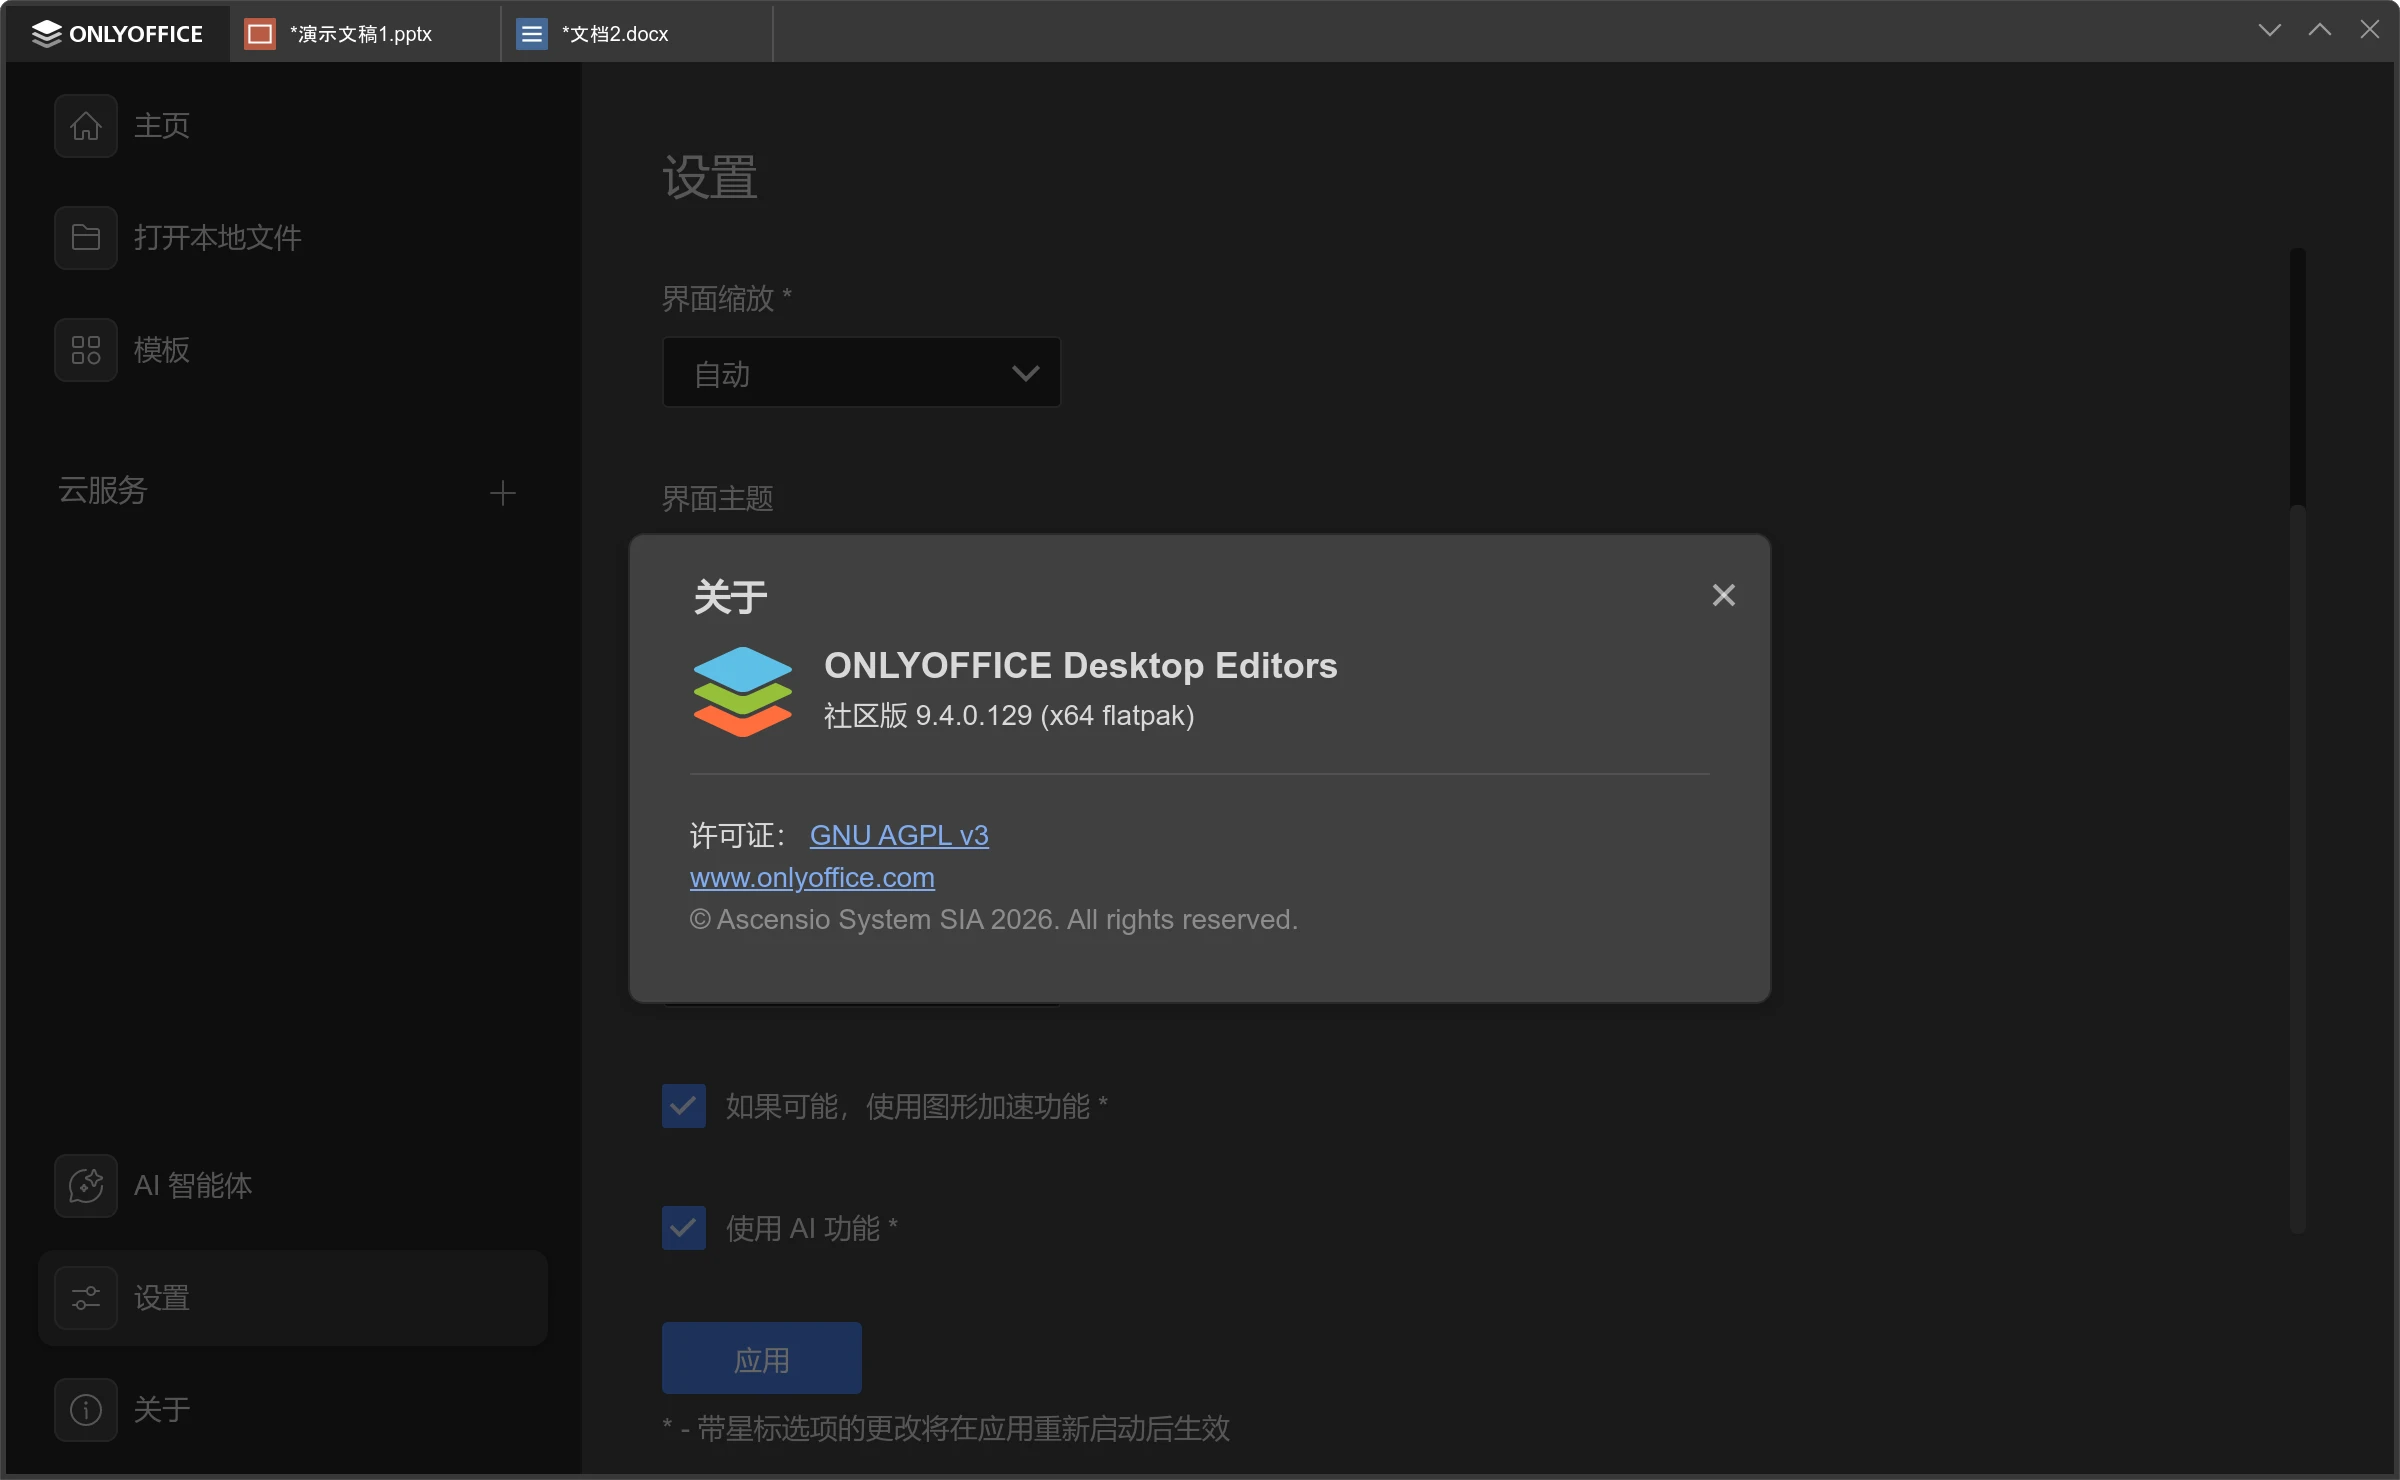Click the ONLYOFFICE layered logo in dialog
Image resolution: width=2400 pixels, height=1480 pixels.
coord(743,691)
